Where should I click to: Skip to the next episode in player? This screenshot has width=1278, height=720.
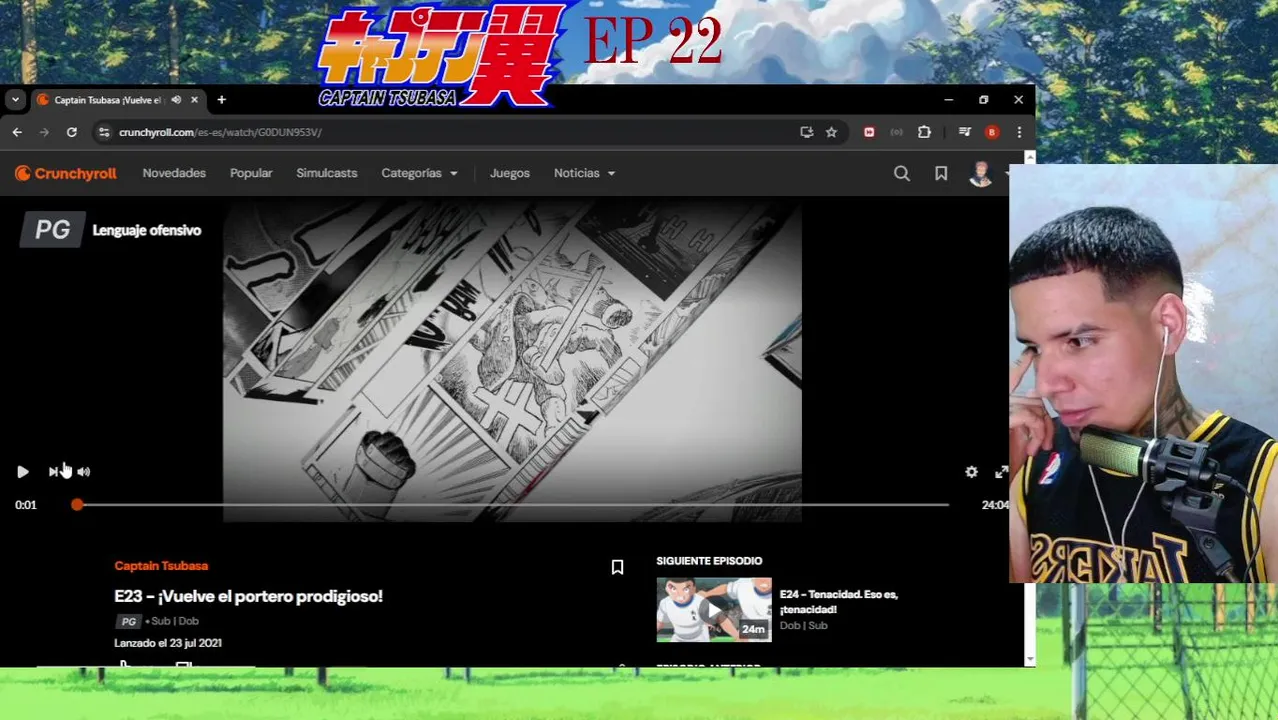pyautogui.click(x=54, y=472)
